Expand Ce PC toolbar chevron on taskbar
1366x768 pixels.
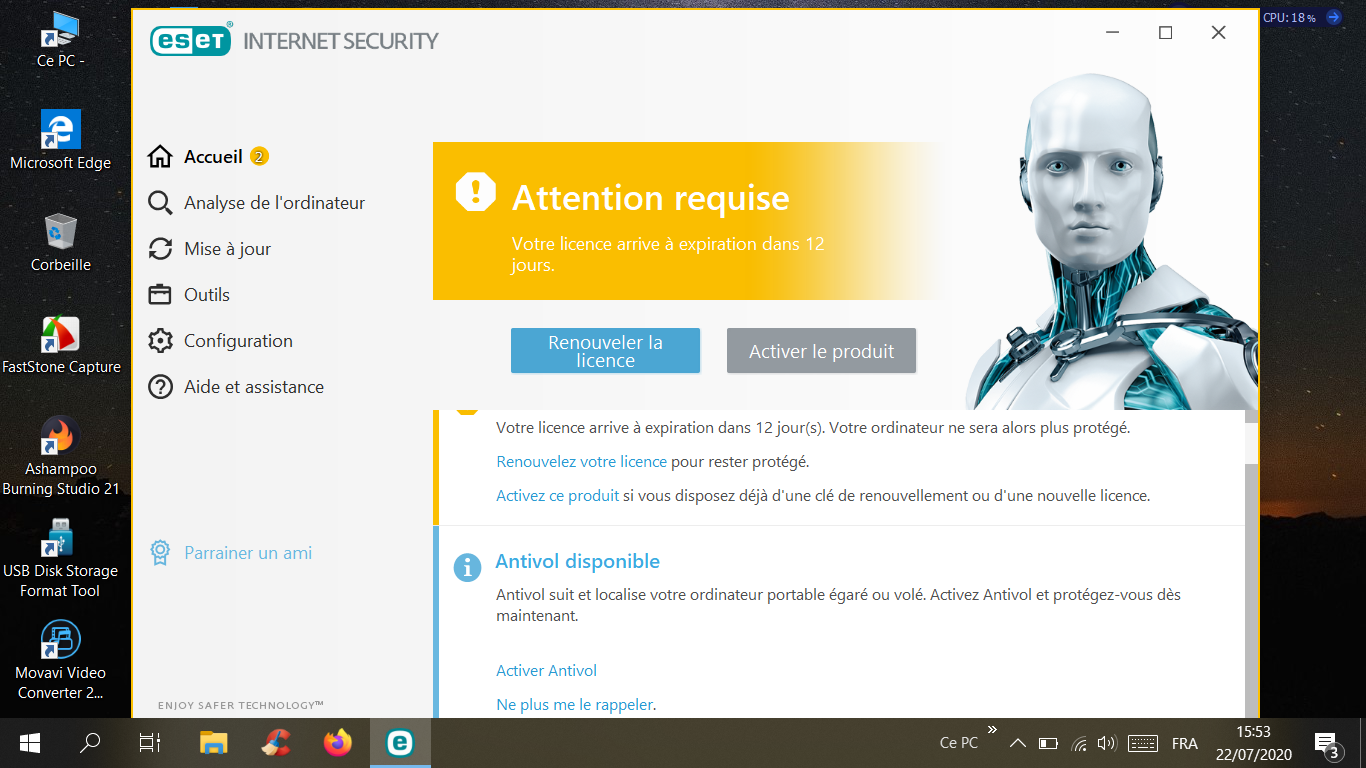[993, 730]
